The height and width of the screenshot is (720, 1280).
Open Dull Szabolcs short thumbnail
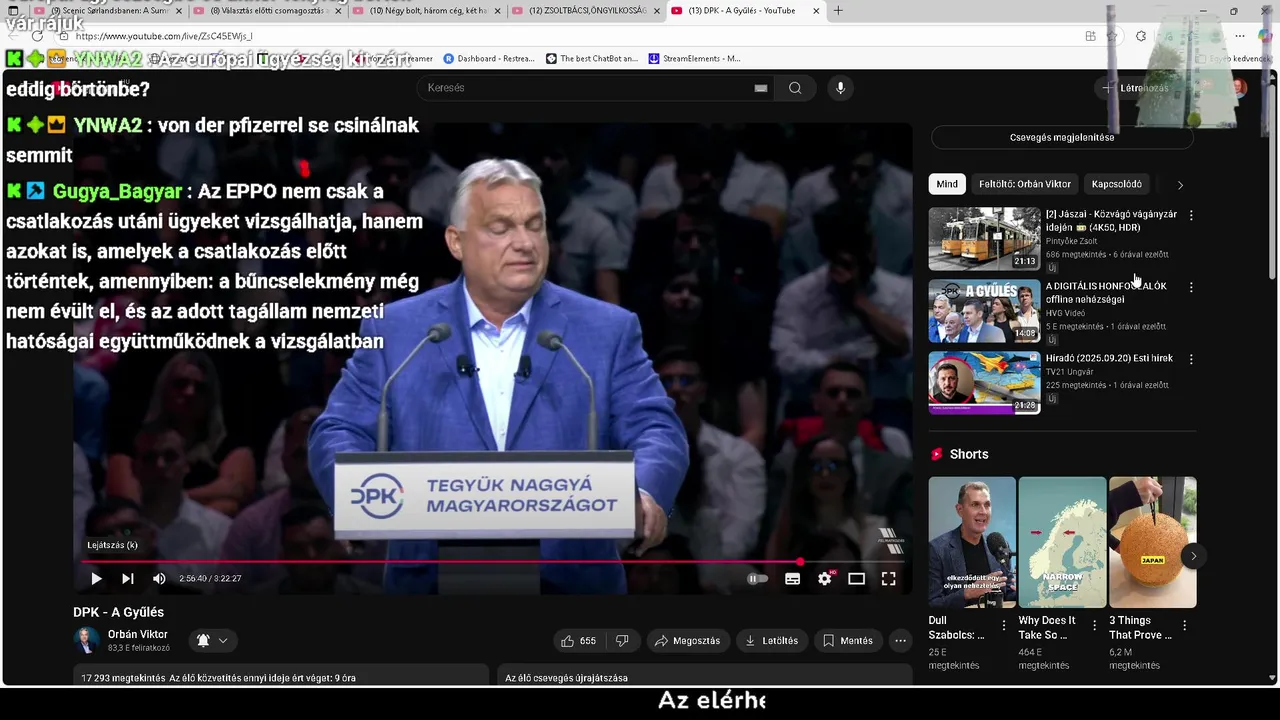pyautogui.click(x=972, y=542)
